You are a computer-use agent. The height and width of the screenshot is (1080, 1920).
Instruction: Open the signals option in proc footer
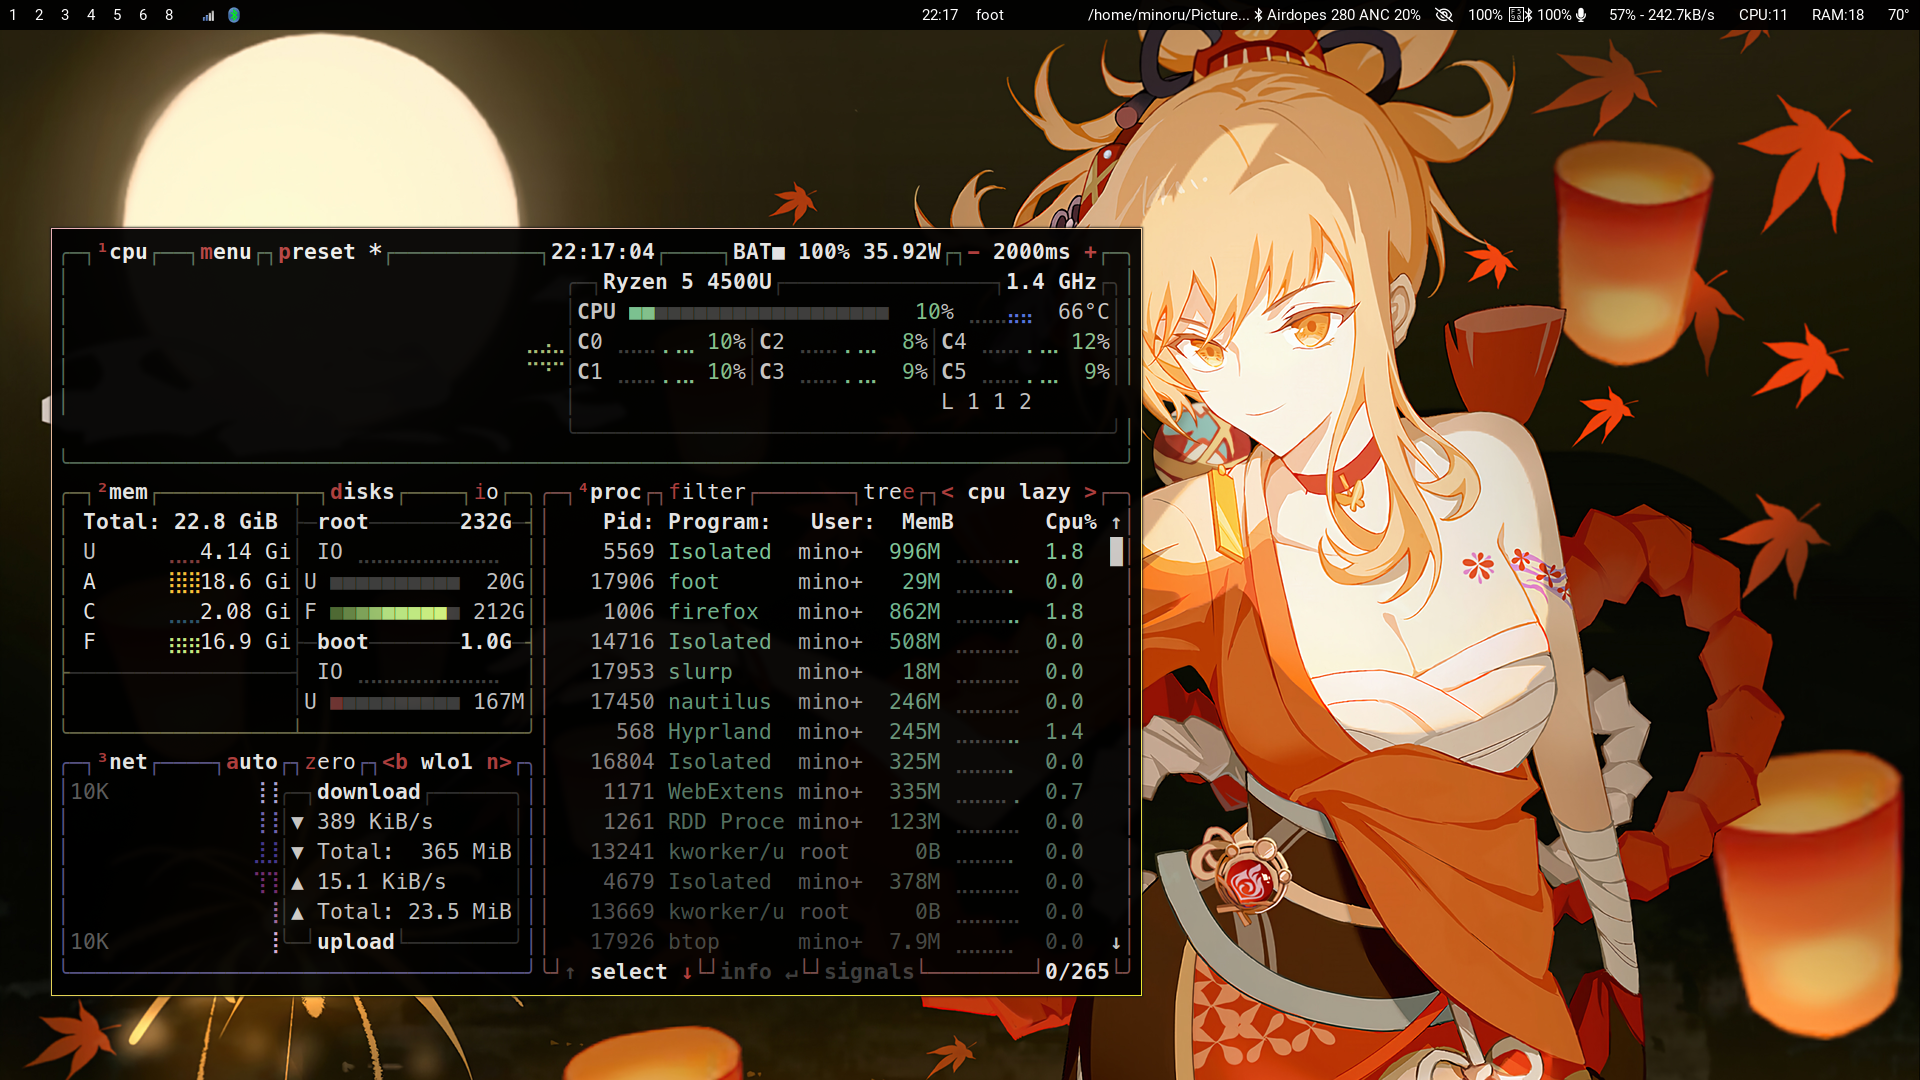tap(869, 972)
